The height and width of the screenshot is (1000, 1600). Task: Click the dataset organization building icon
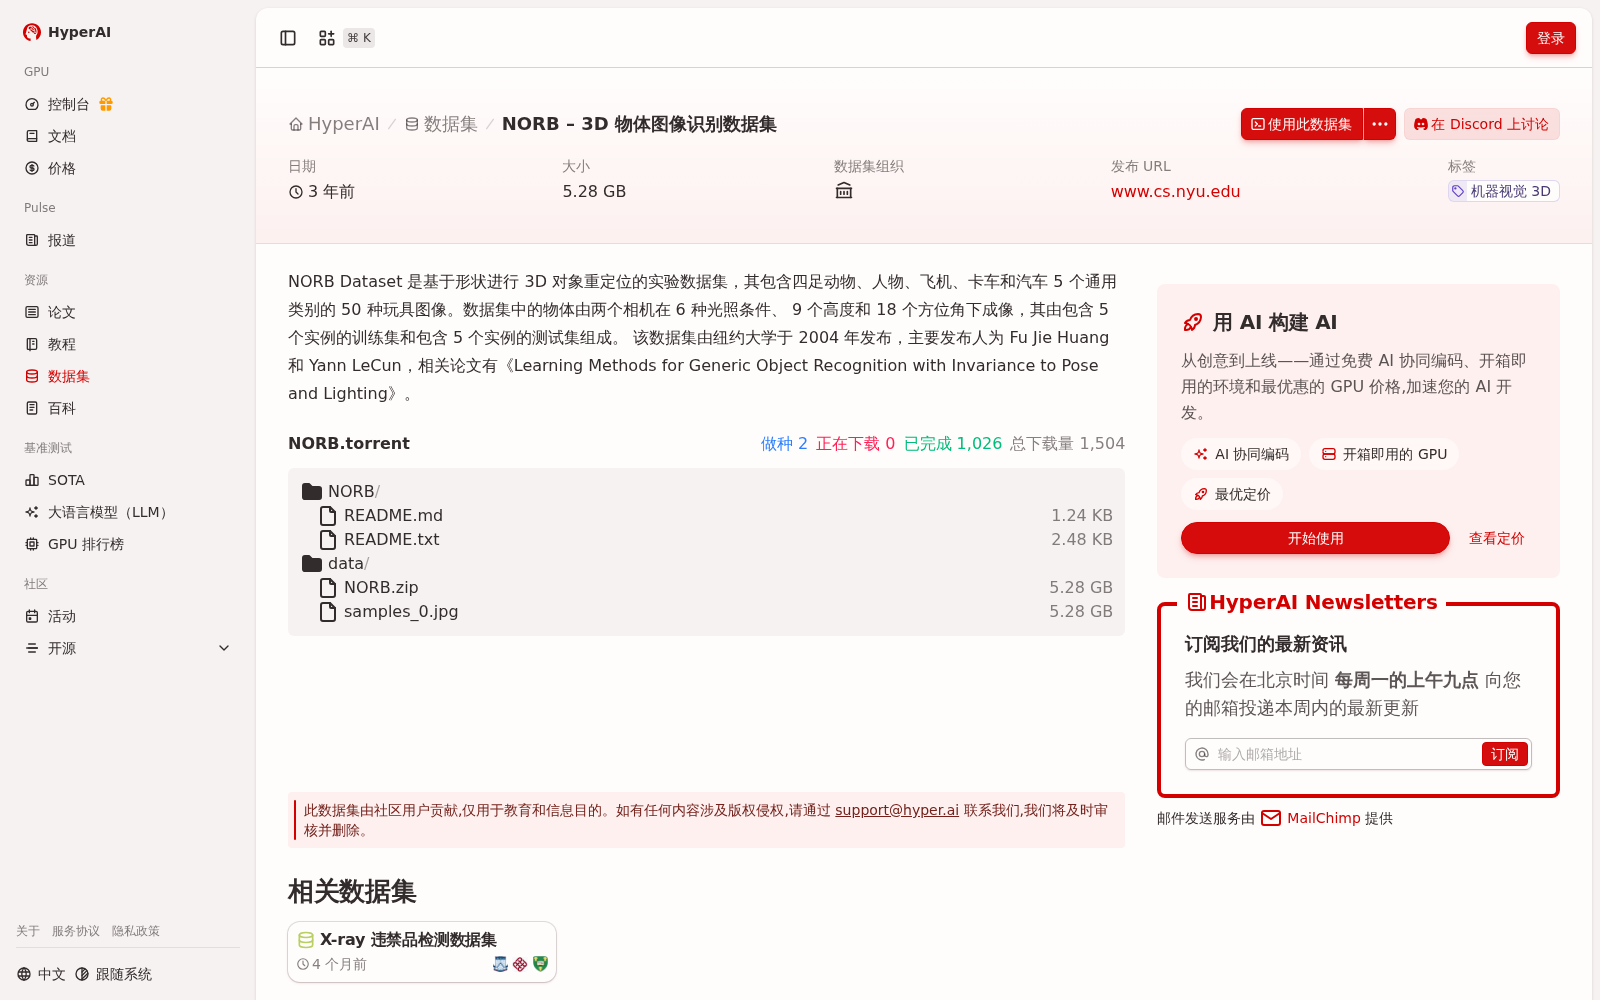[844, 191]
